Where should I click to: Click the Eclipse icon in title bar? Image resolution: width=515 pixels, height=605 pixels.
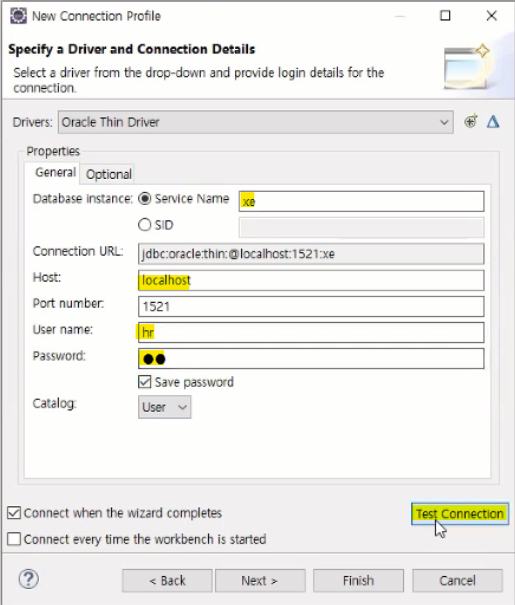point(18,16)
